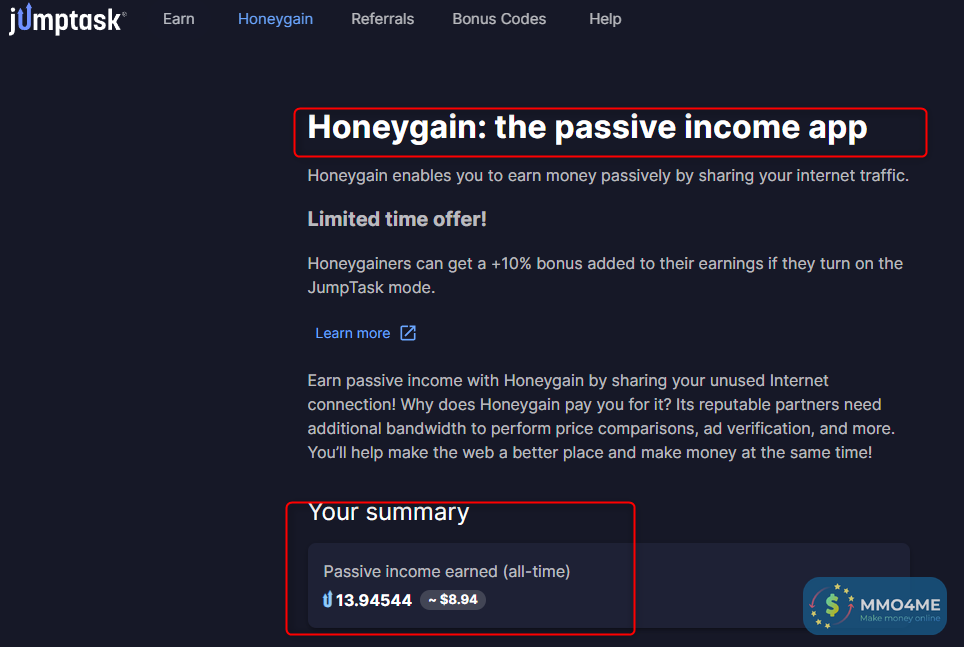
Task: Follow the Learn more link
Action: 353,333
